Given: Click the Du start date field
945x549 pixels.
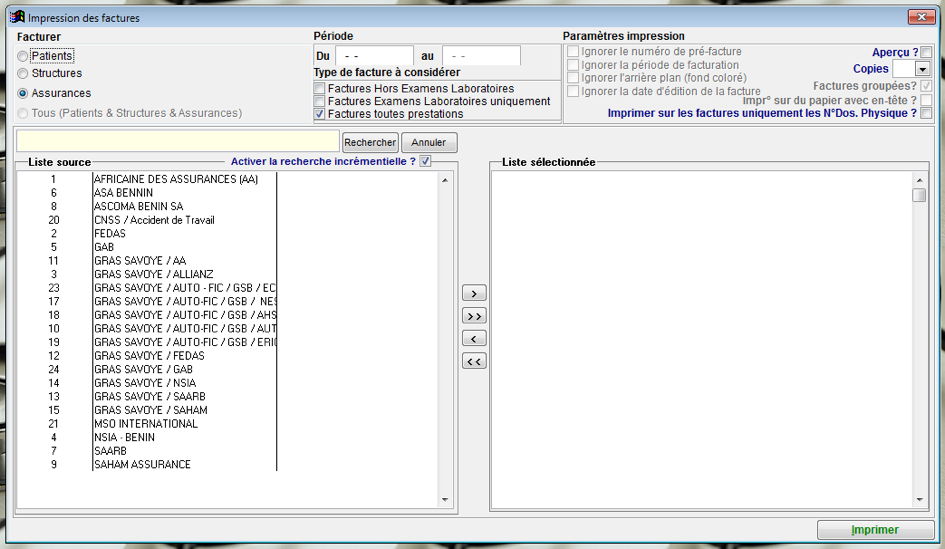Looking at the screenshot, I should (374, 56).
